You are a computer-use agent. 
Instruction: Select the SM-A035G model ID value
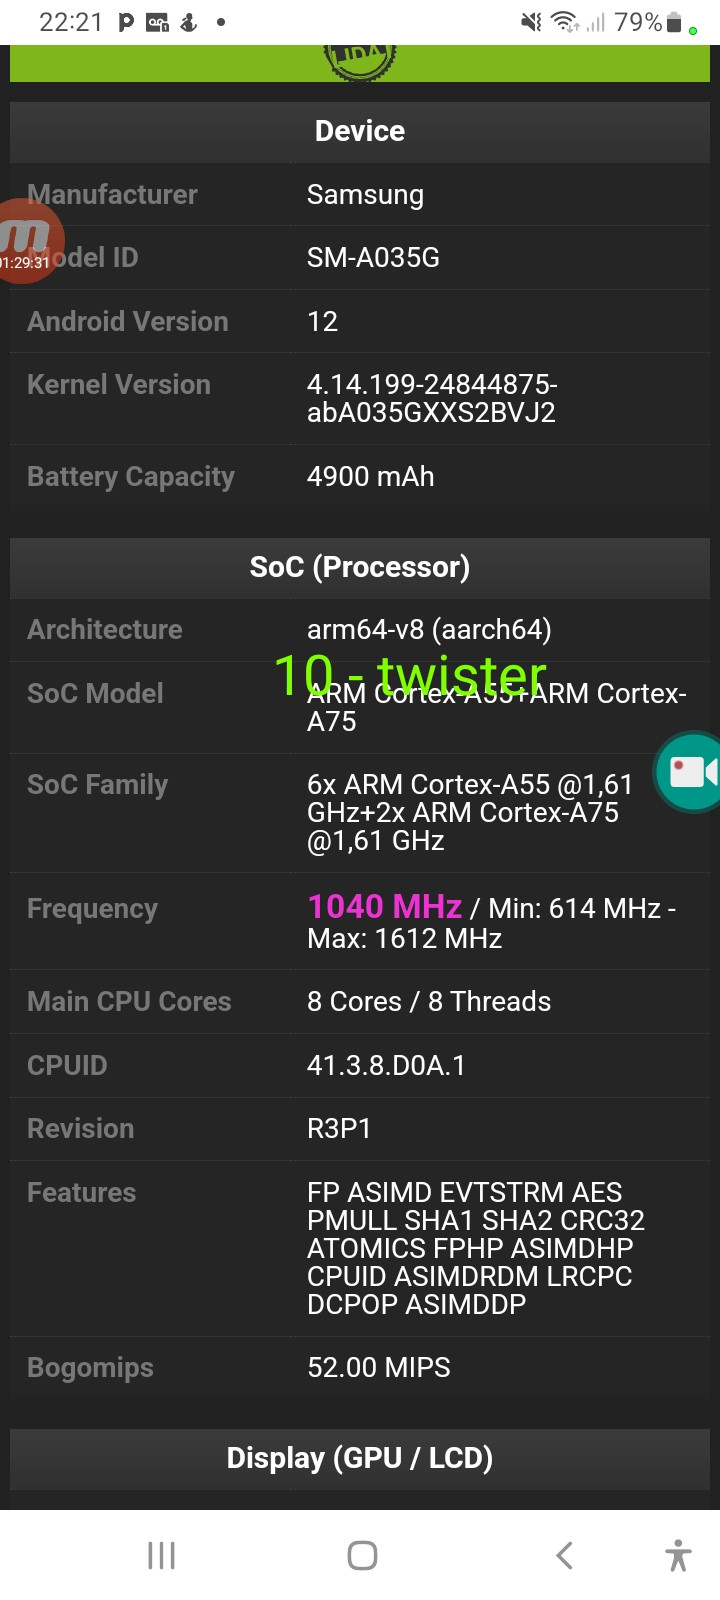[373, 258]
